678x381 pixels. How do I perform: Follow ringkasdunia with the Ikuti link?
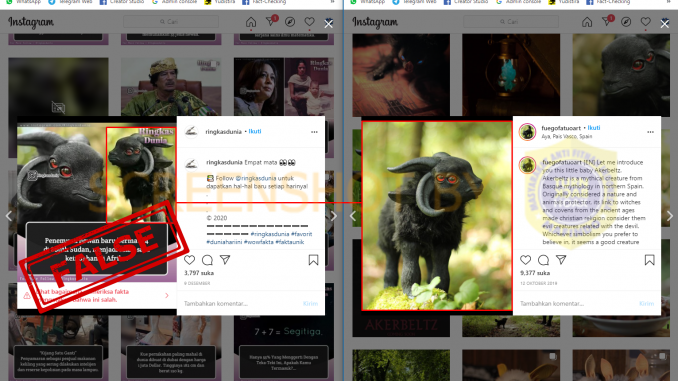[x=255, y=131]
